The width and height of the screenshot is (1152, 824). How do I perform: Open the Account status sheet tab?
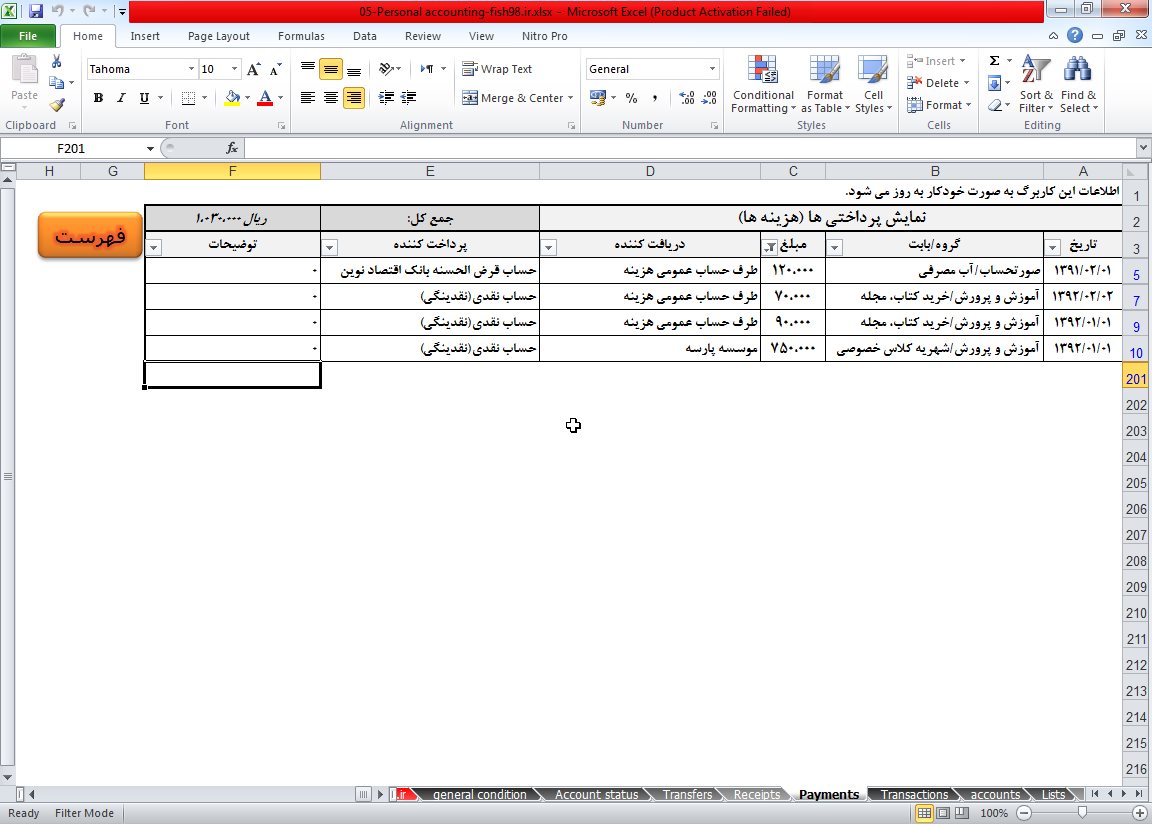pyautogui.click(x=596, y=794)
